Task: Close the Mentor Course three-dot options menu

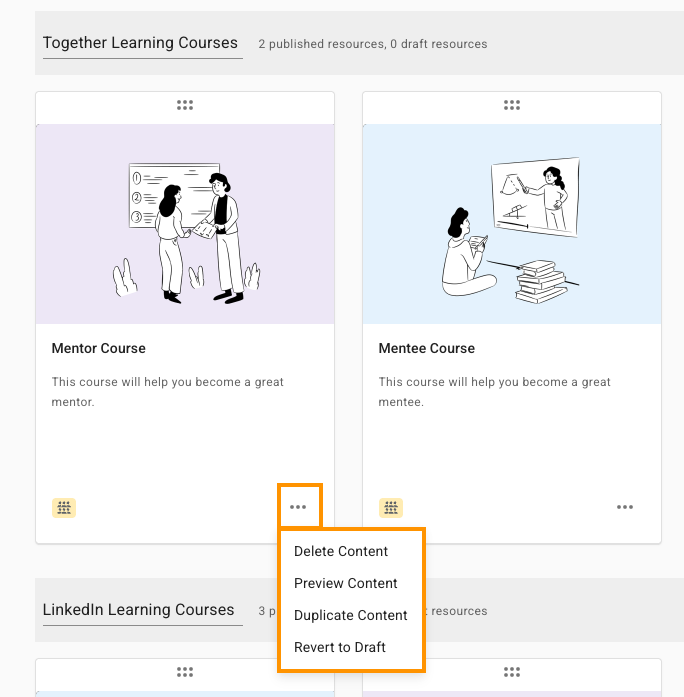Action: (298, 507)
